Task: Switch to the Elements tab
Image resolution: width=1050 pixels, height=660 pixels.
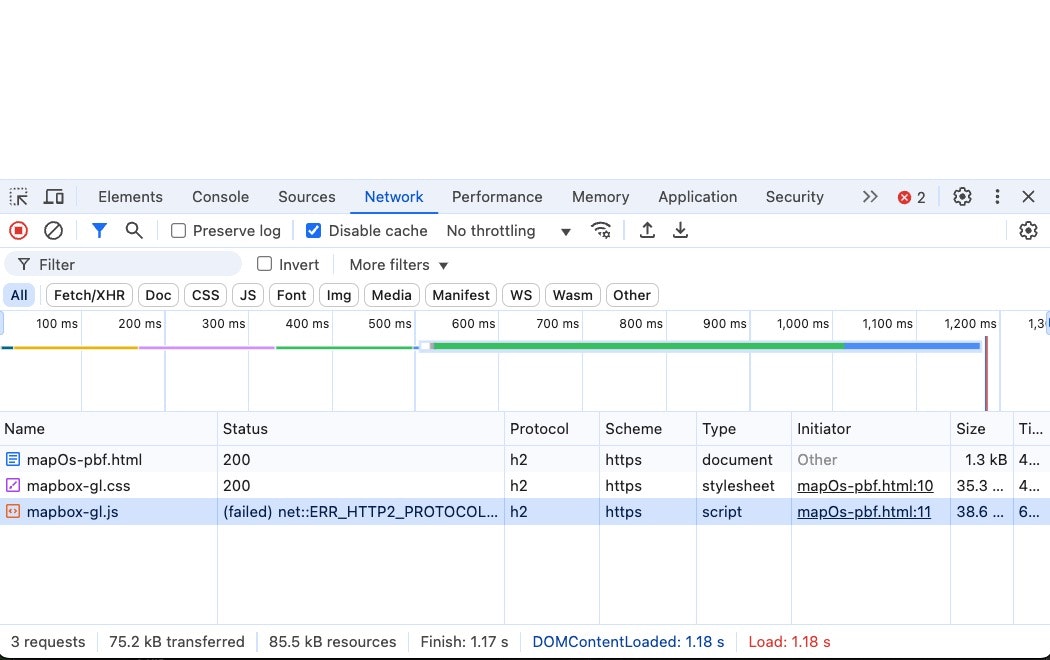Action: [131, 197]
